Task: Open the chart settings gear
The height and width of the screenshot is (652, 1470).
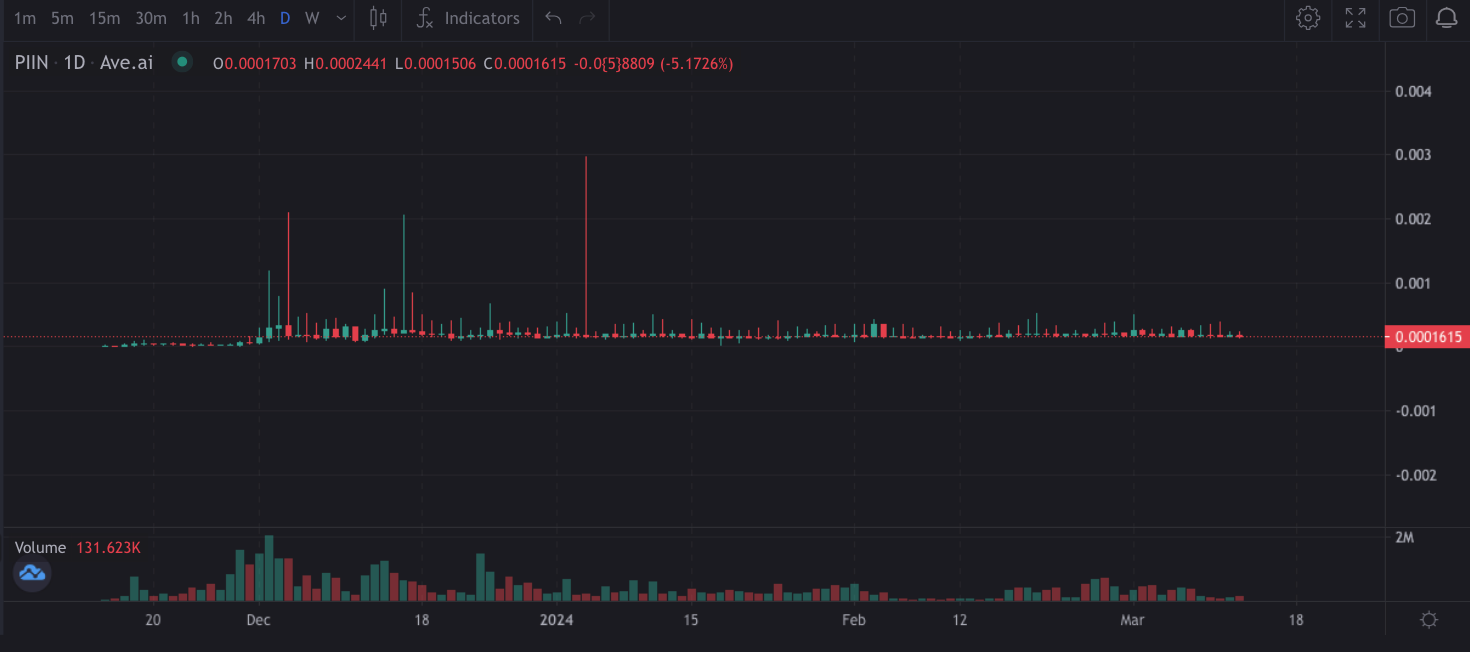Action: click(x=1308, y=18)
